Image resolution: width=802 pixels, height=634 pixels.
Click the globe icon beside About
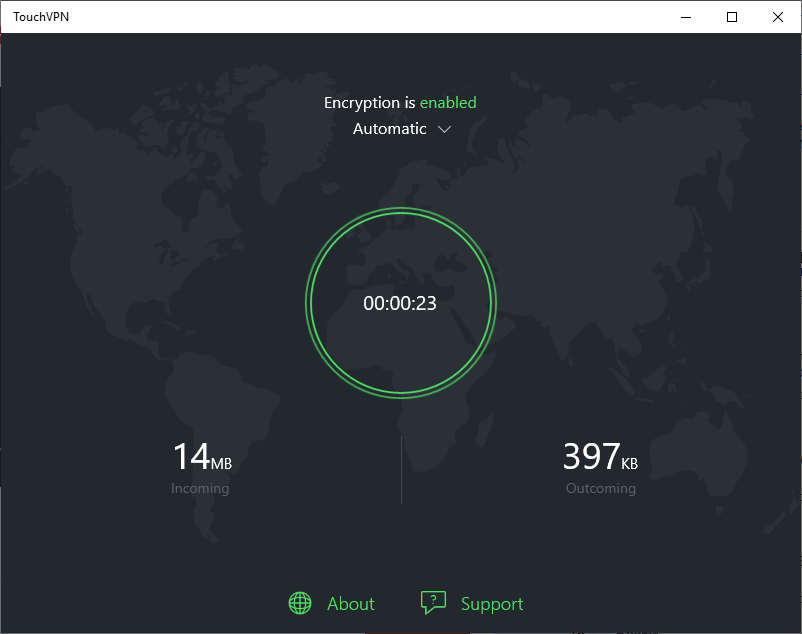point(300,603)
